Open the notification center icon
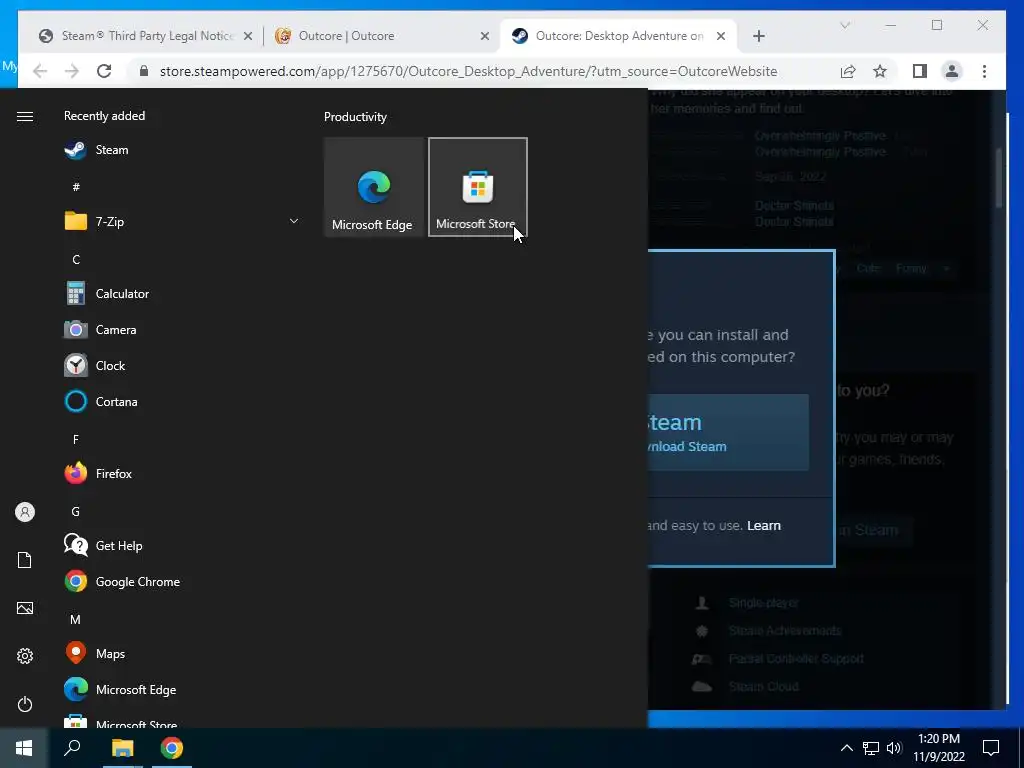1024x768 pixels. [991, 748]
